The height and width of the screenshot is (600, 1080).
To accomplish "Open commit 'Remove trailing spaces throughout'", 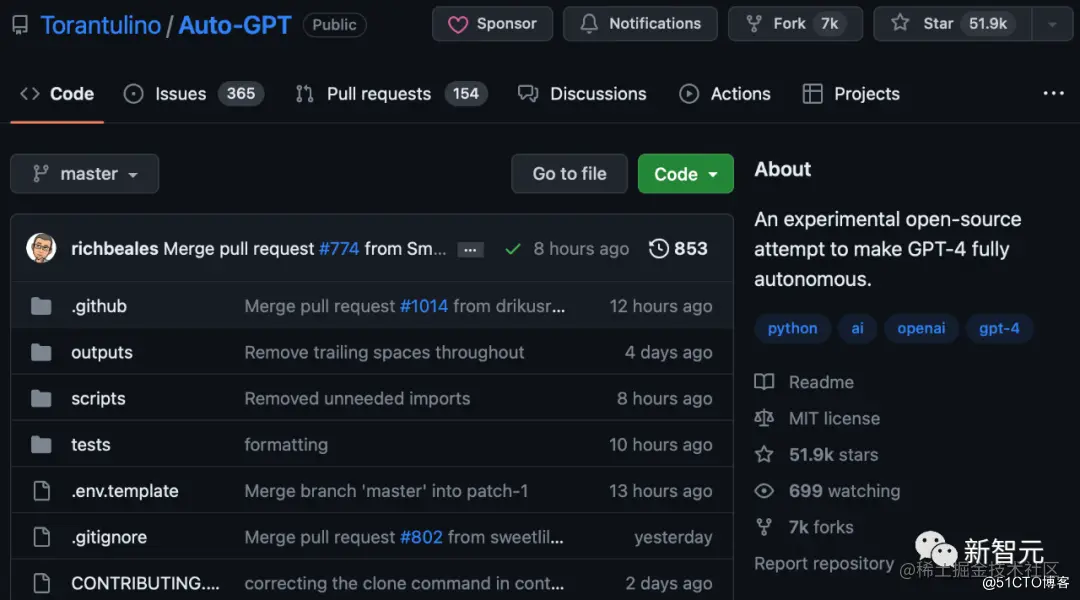I will click(x=384, y=352).
